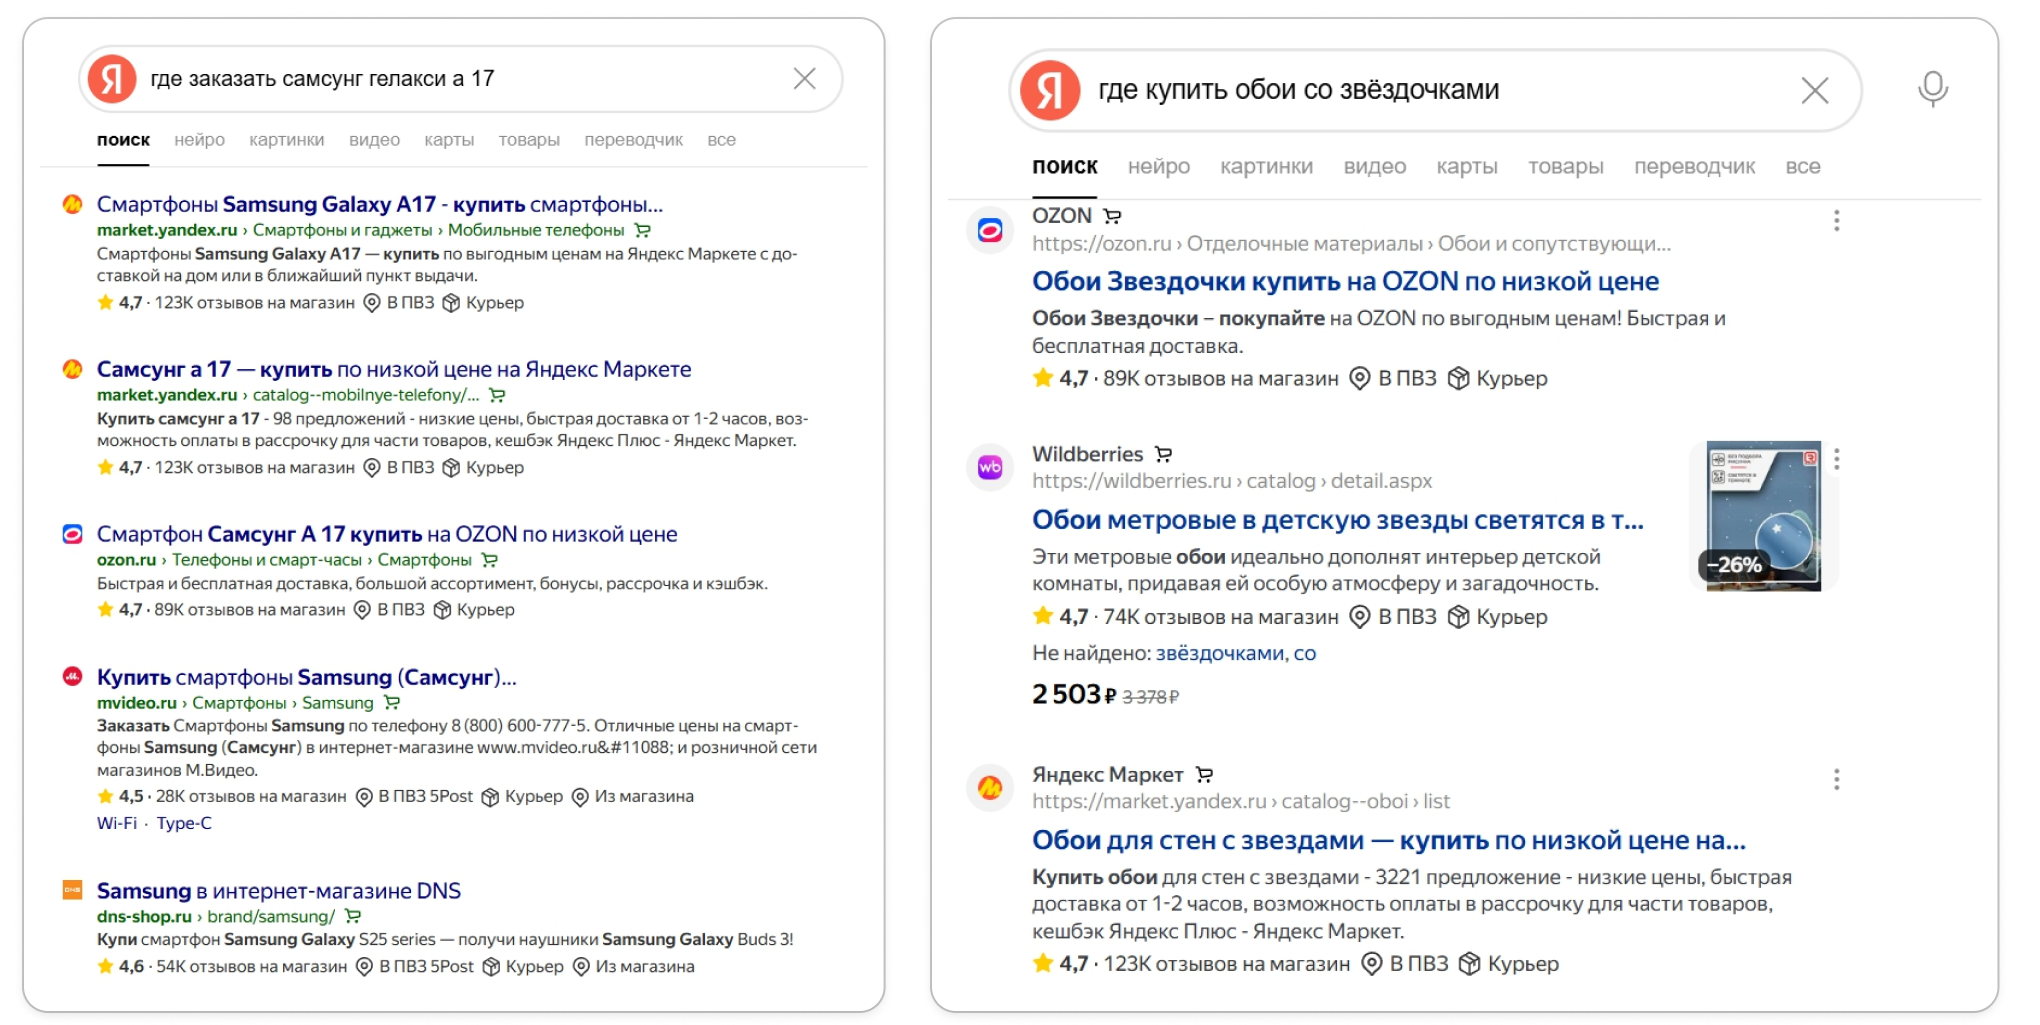Viewport: 2040px width, 1025px height.
Task: Open the three-dot menu on the OZON result
Action: (x=1836, y=221)
